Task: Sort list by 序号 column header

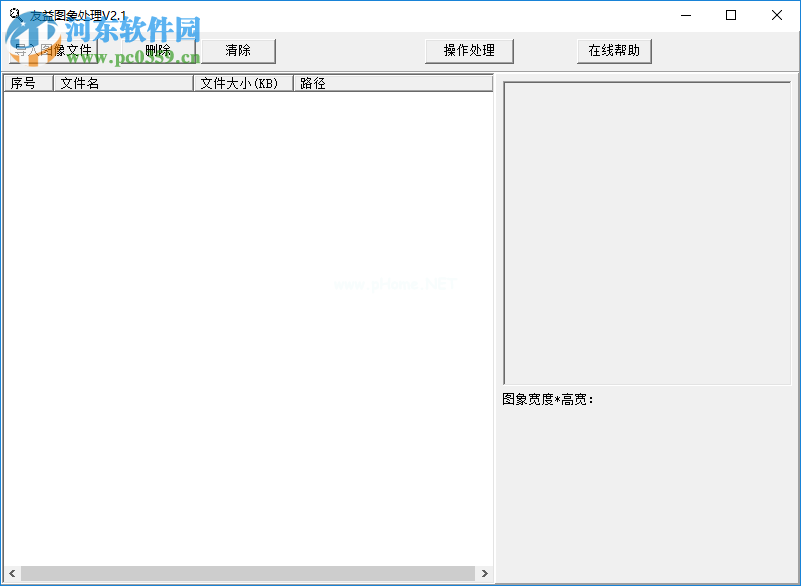Action: pos(28,84)
